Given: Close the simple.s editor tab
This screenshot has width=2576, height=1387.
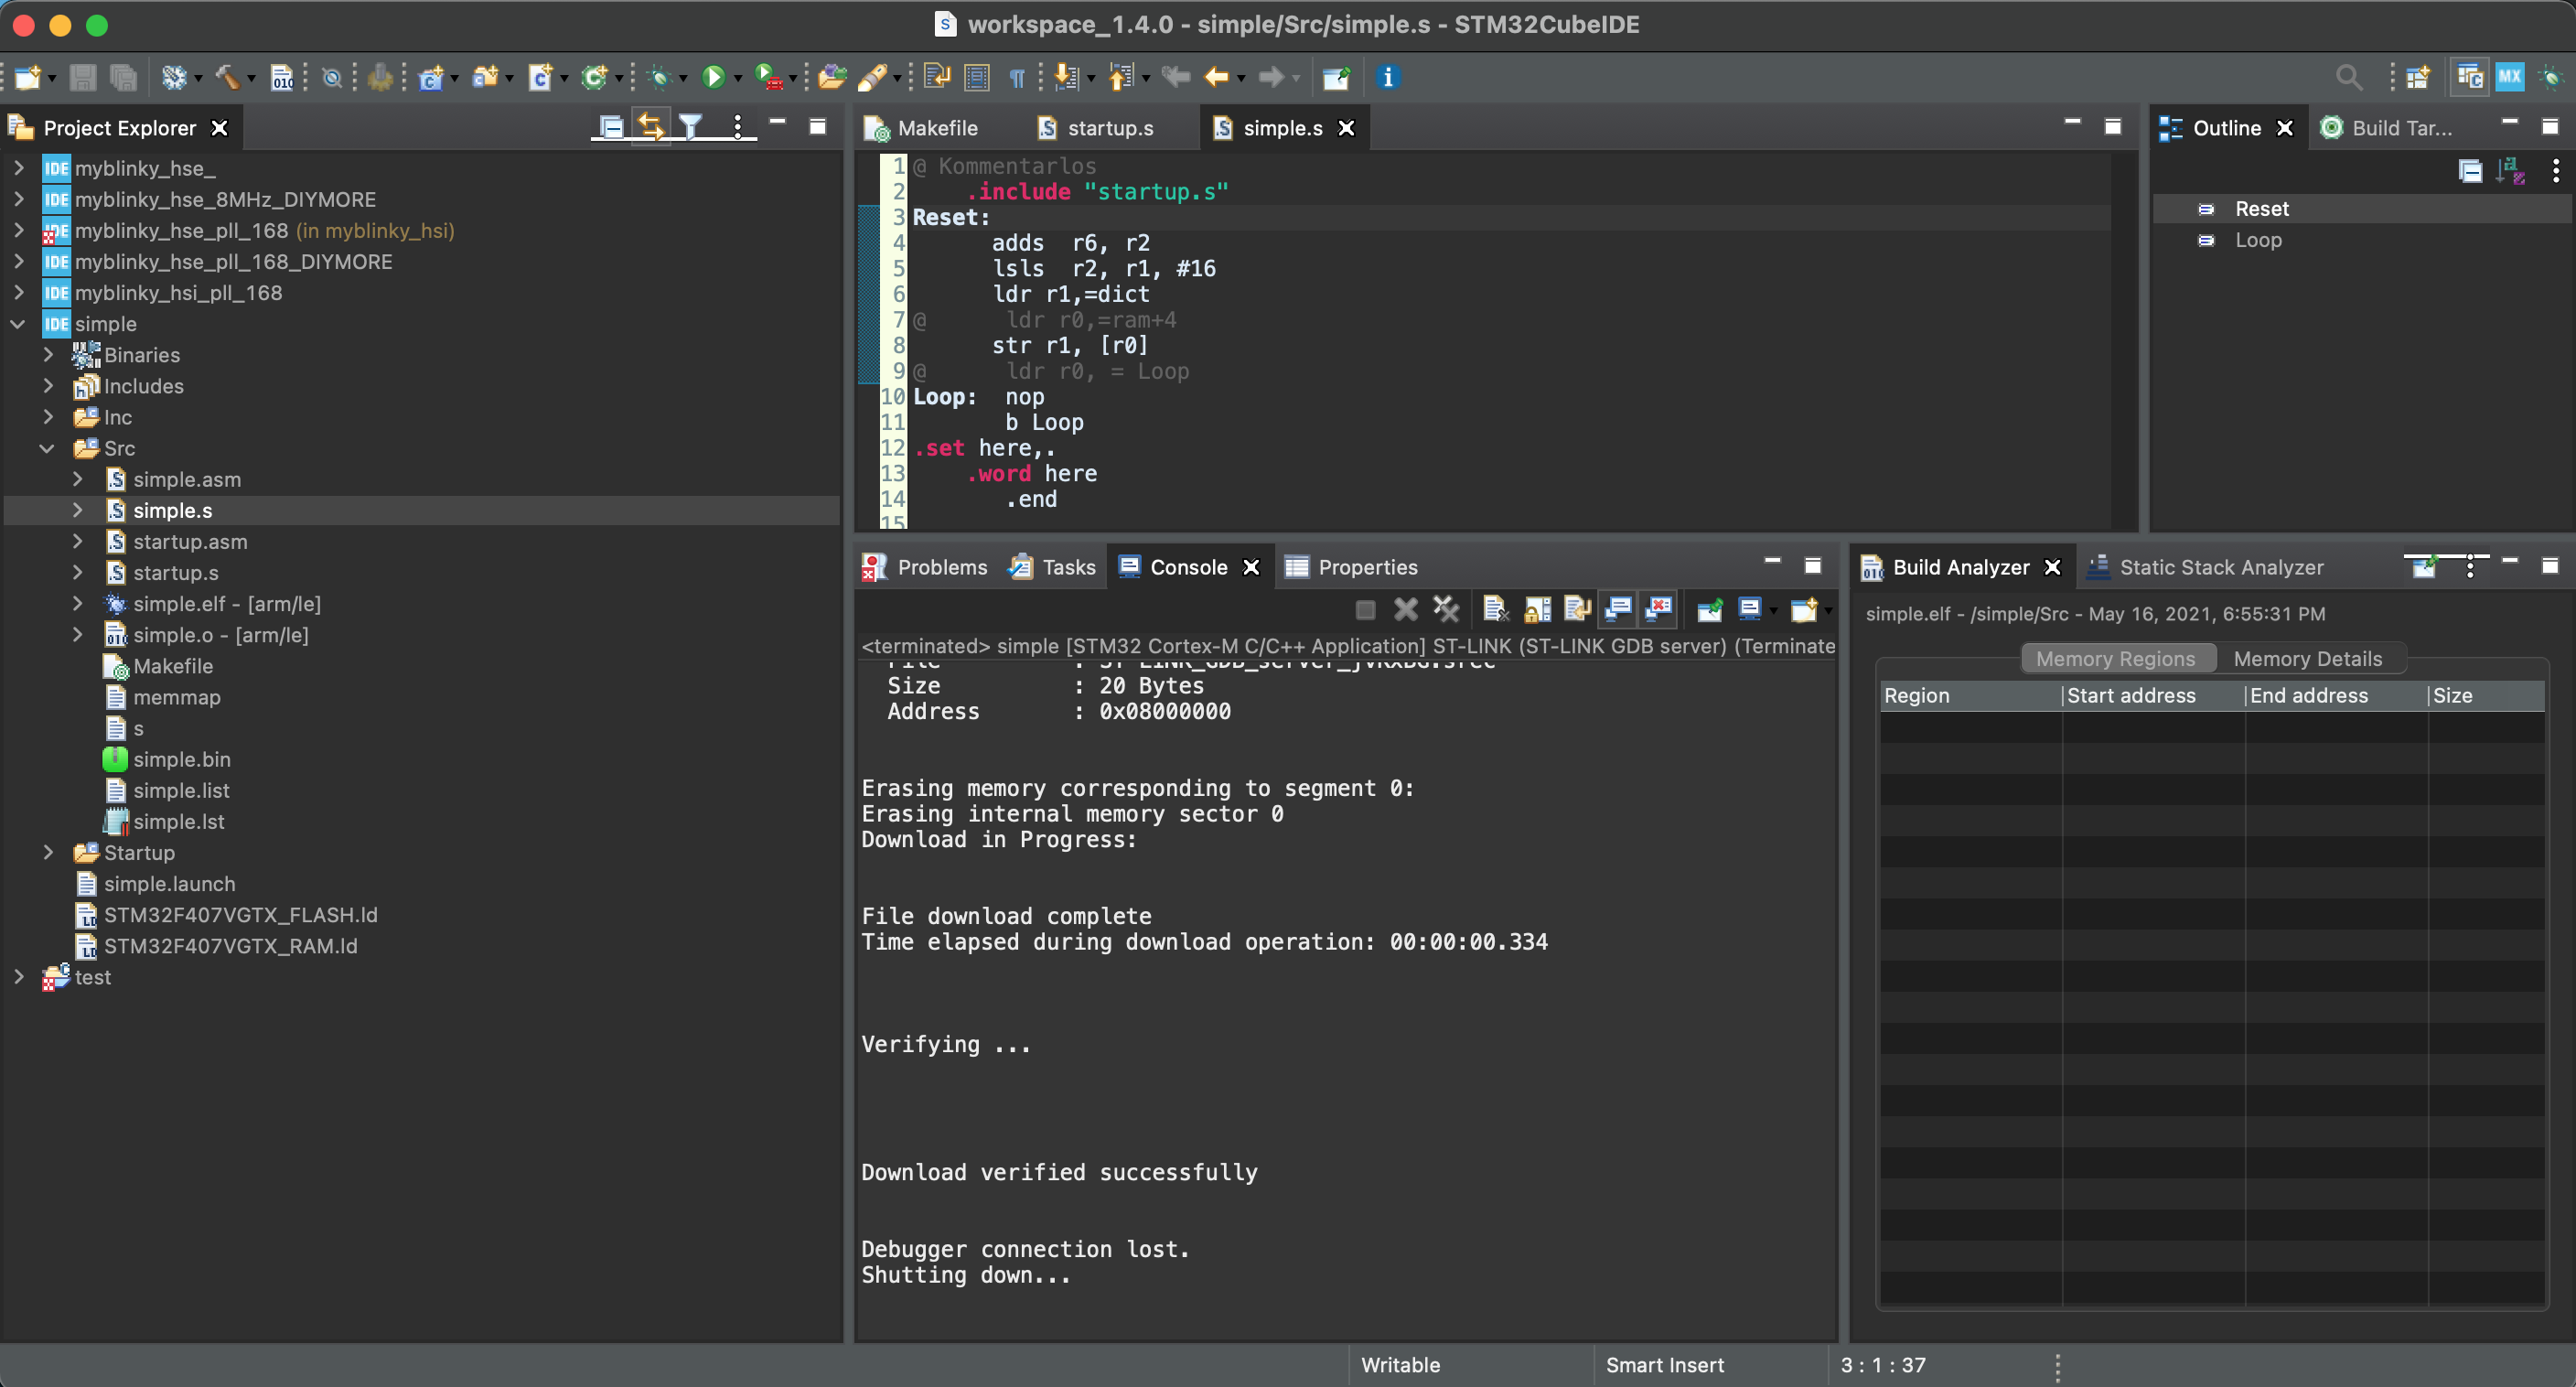Looking at the screenshot, I should (1346, 128).
